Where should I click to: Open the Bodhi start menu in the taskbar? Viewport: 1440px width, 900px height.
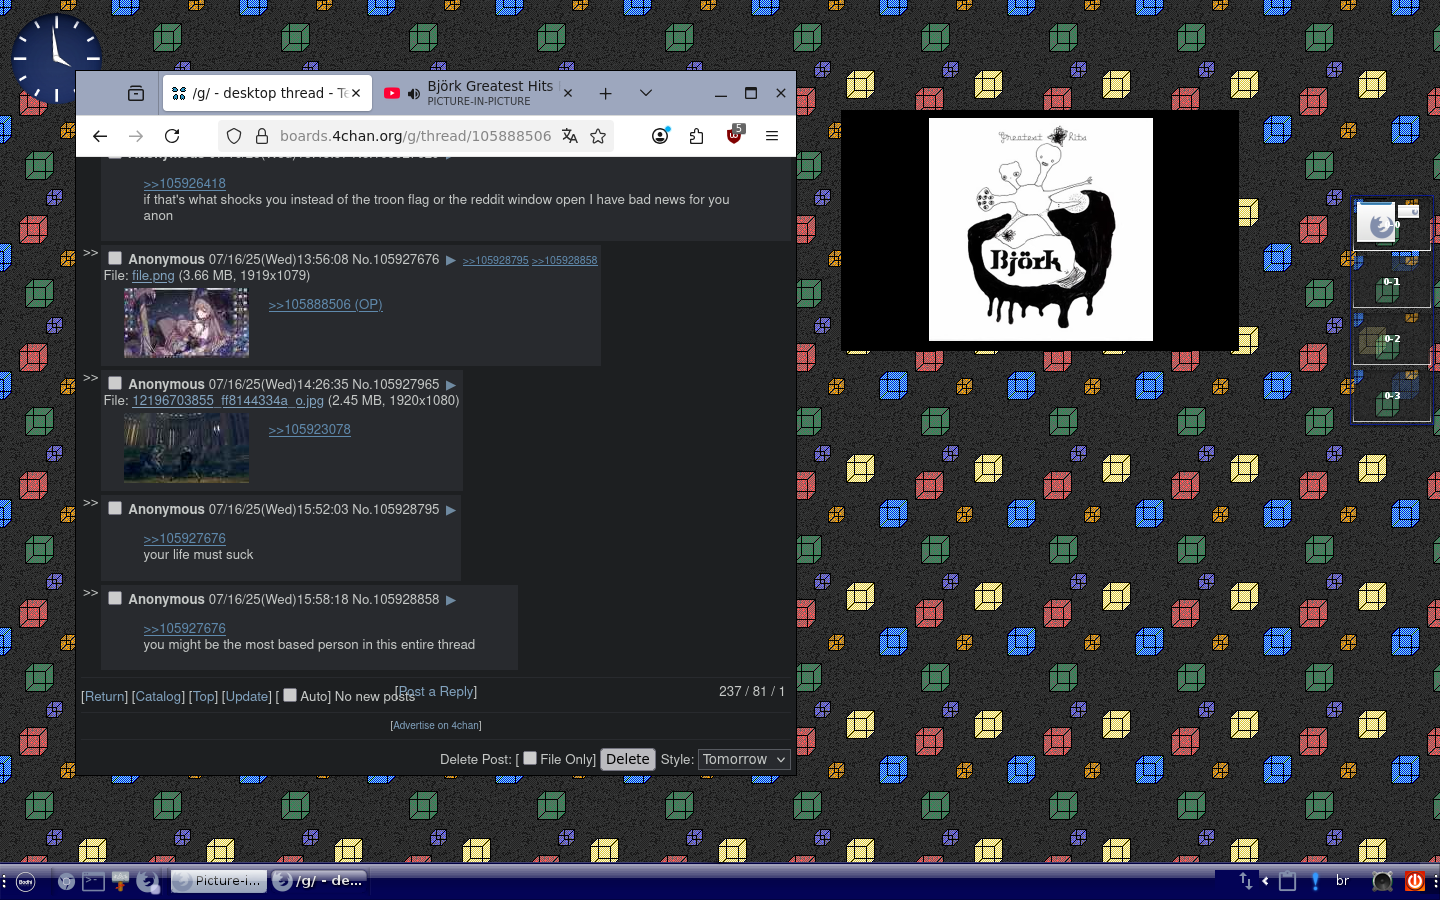pyautogui.click(x=25, y=881)
